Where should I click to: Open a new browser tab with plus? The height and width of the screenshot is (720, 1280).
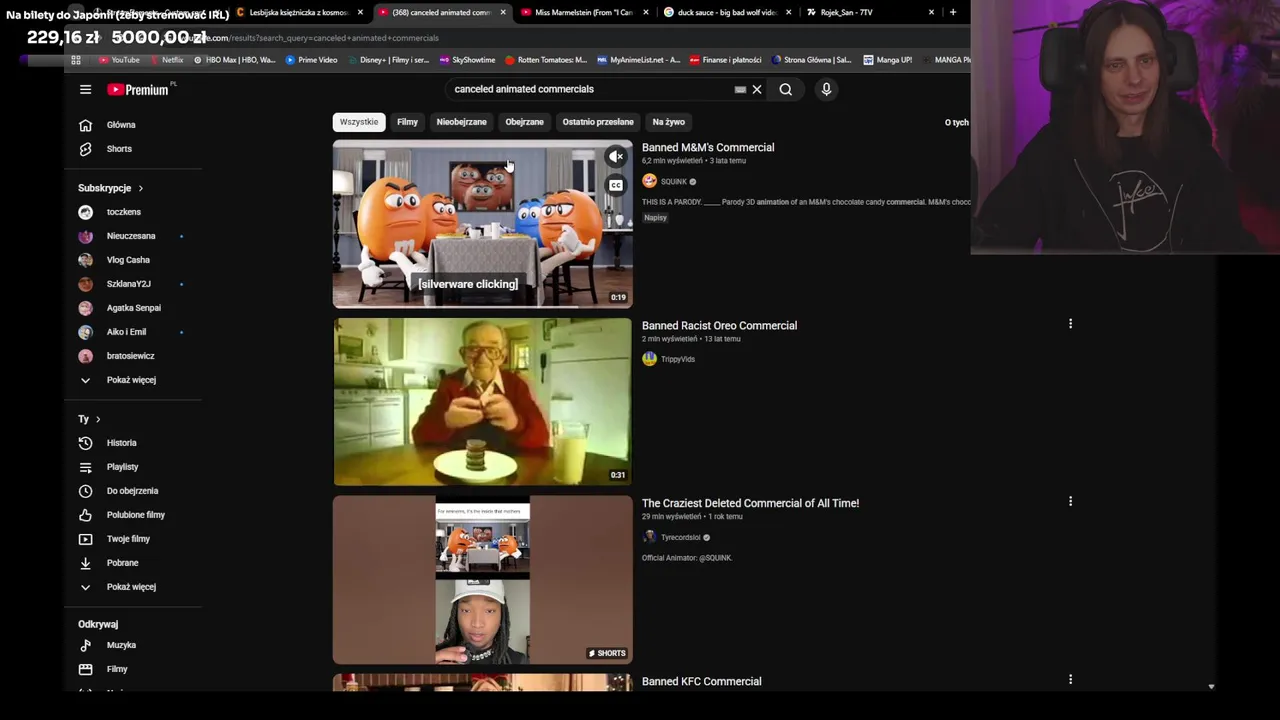953,12
